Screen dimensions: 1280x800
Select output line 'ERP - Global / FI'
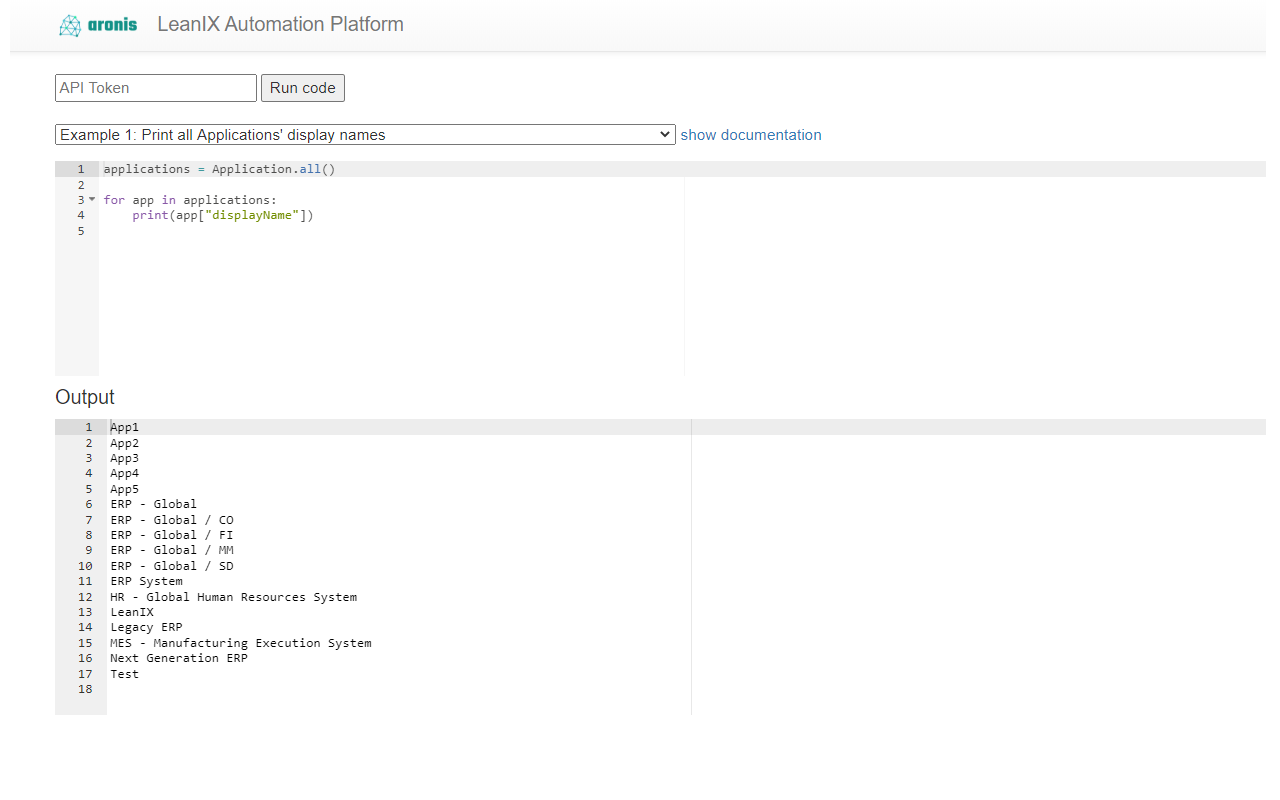click(x=172, y=535)
